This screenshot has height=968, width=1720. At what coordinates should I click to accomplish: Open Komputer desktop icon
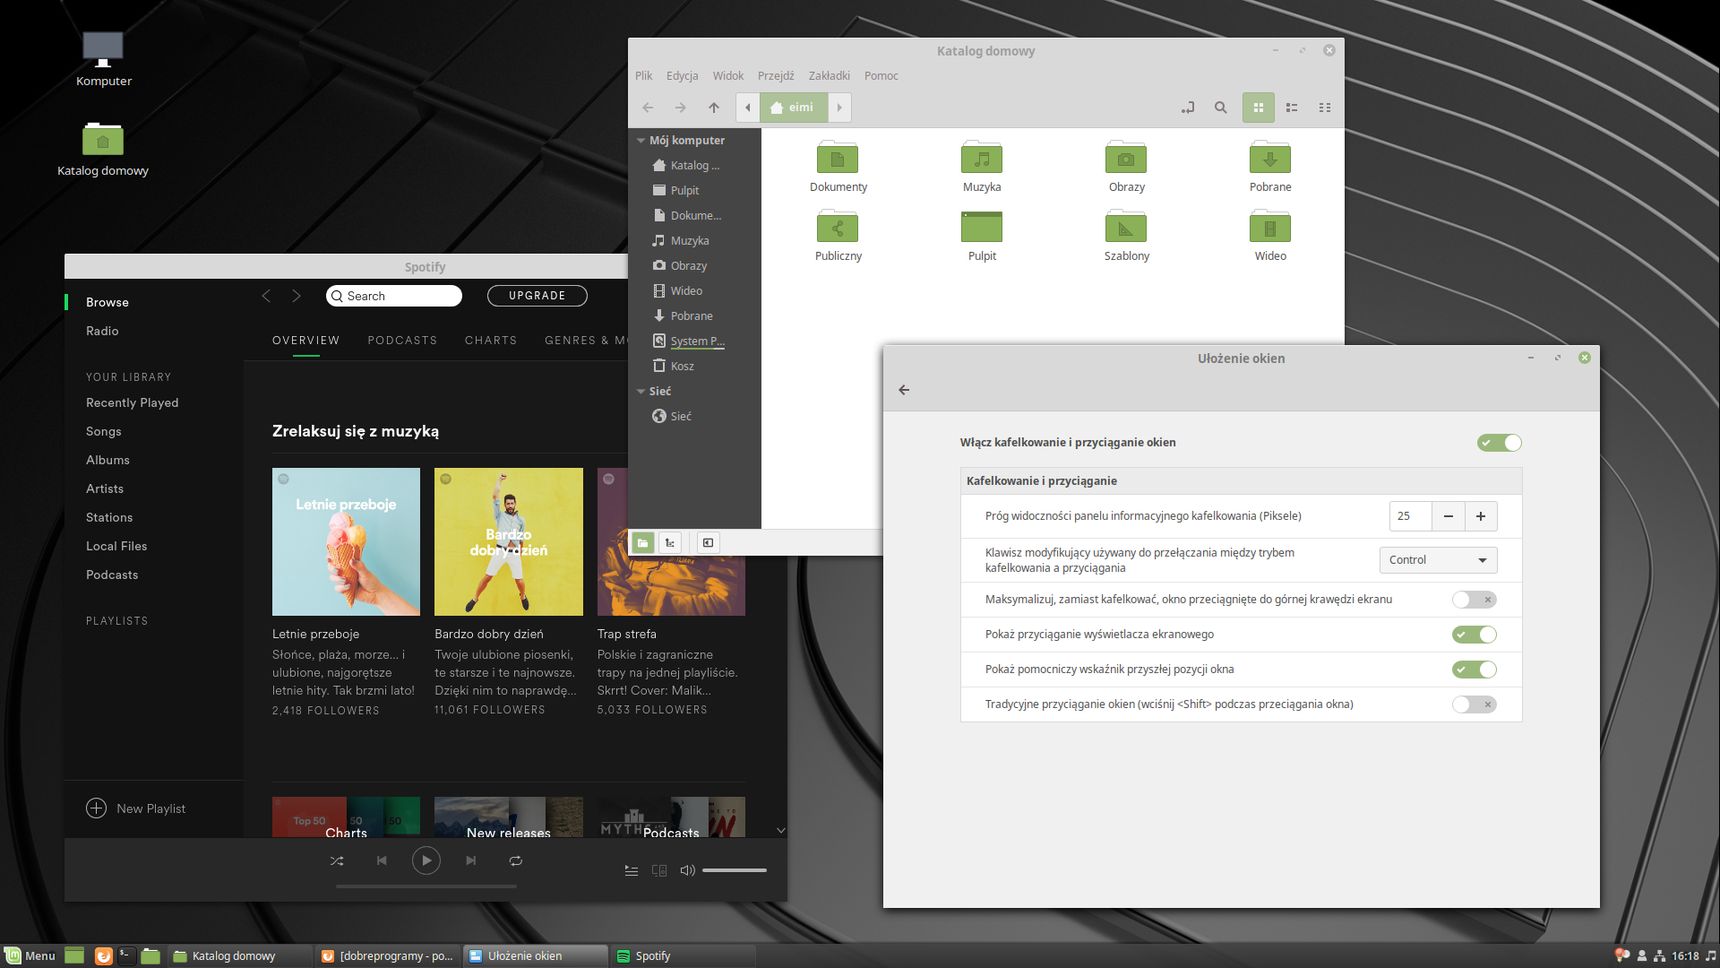(x=103, y=59)
